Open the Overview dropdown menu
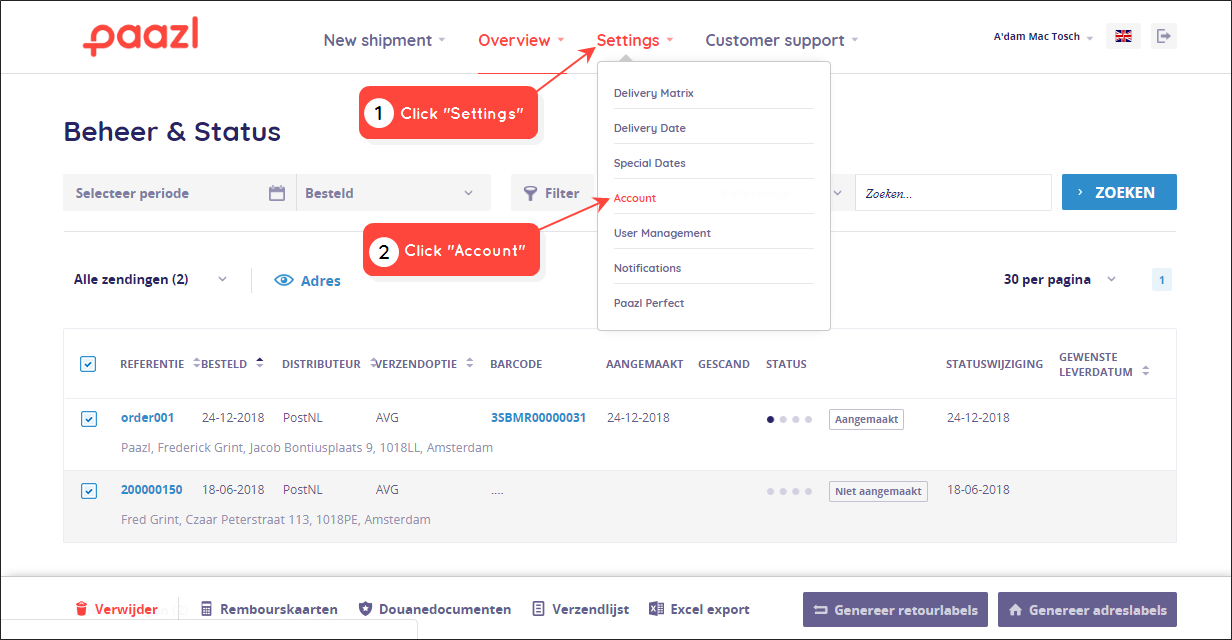Viewport: 1232px width, 640px height. tap(521, 40)
